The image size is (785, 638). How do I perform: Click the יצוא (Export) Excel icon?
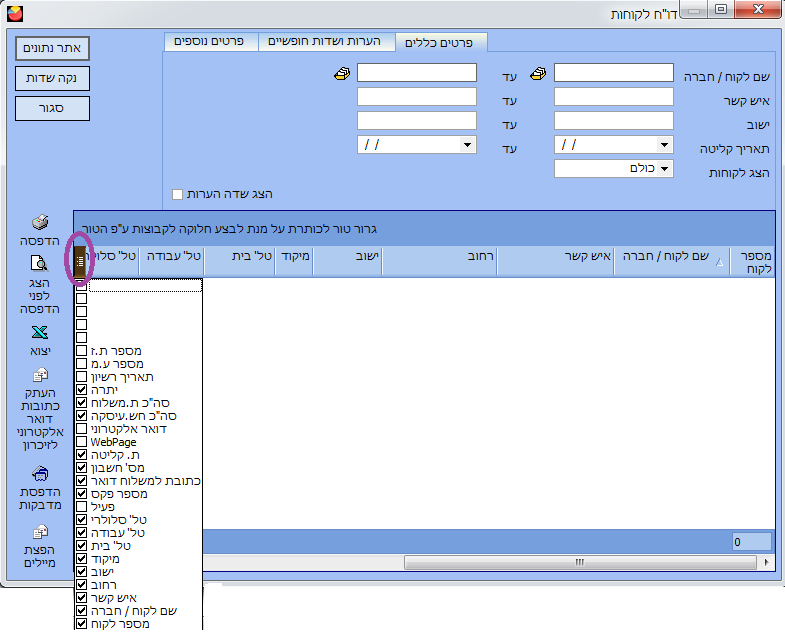coord(40,333)
